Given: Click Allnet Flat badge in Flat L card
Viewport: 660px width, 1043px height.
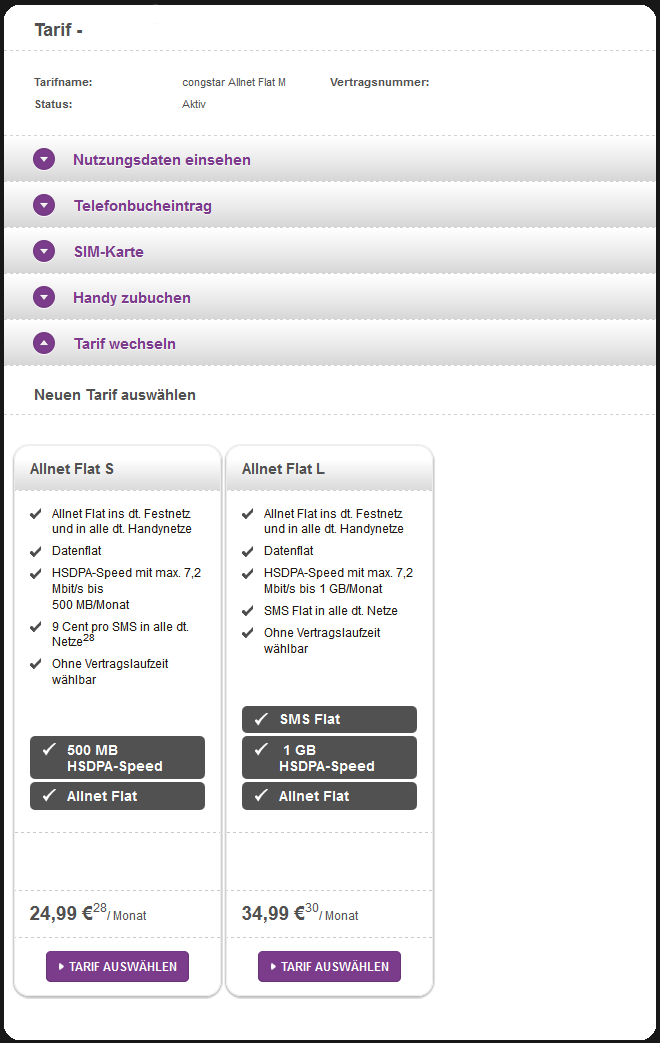Looking at the screenshot, I should [x=329, y=796].
